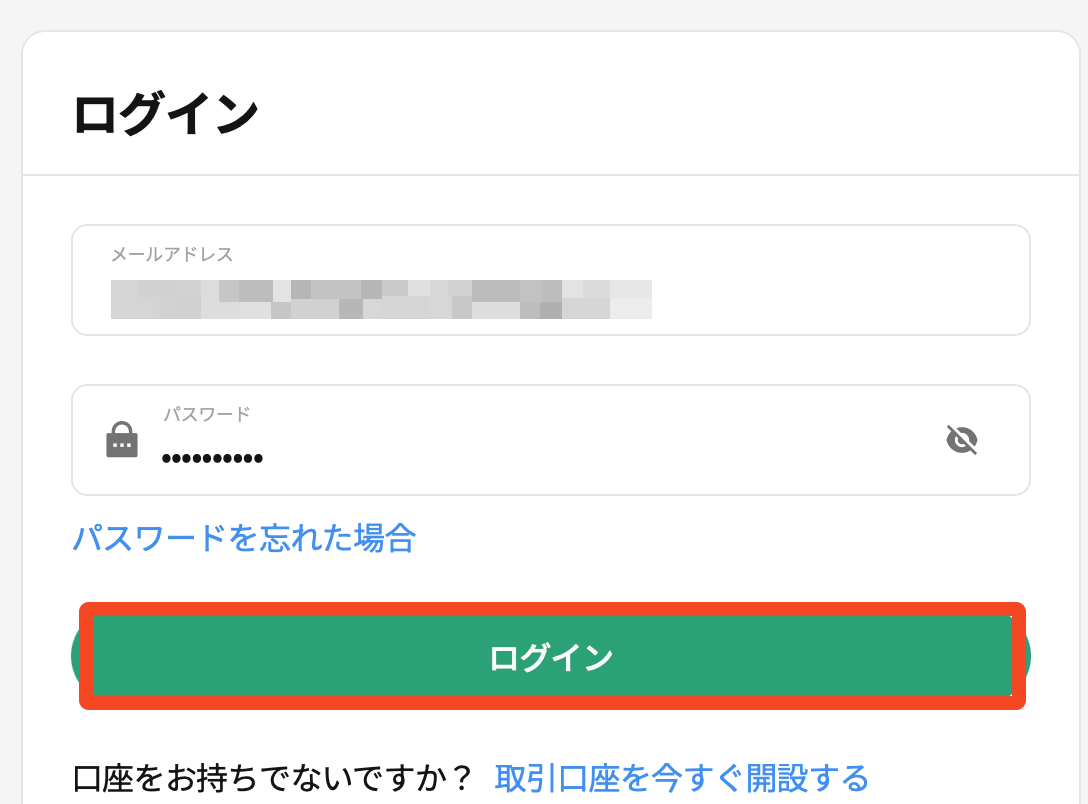Focus the メールアドレス input field
1088x804 pixels.
pyautogui.click(x=550, y=280)
